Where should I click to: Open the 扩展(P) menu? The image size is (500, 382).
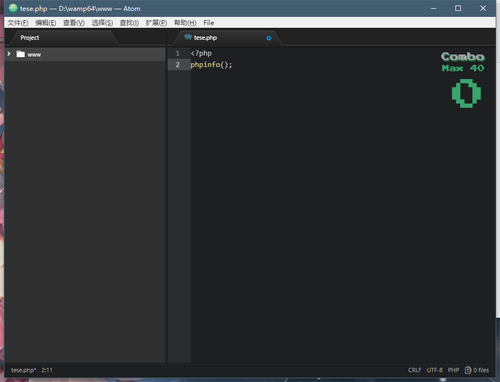156,23
